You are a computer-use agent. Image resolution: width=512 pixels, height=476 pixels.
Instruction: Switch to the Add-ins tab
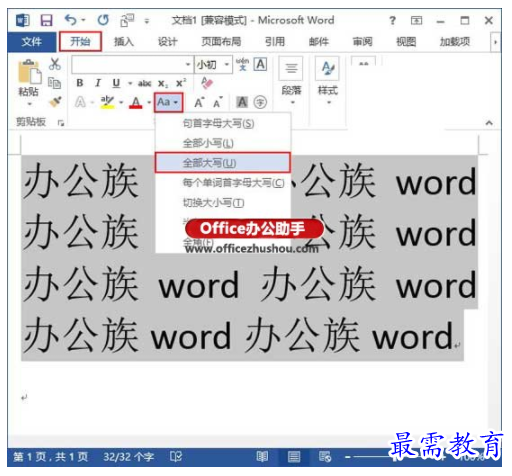tap(455, 42)
